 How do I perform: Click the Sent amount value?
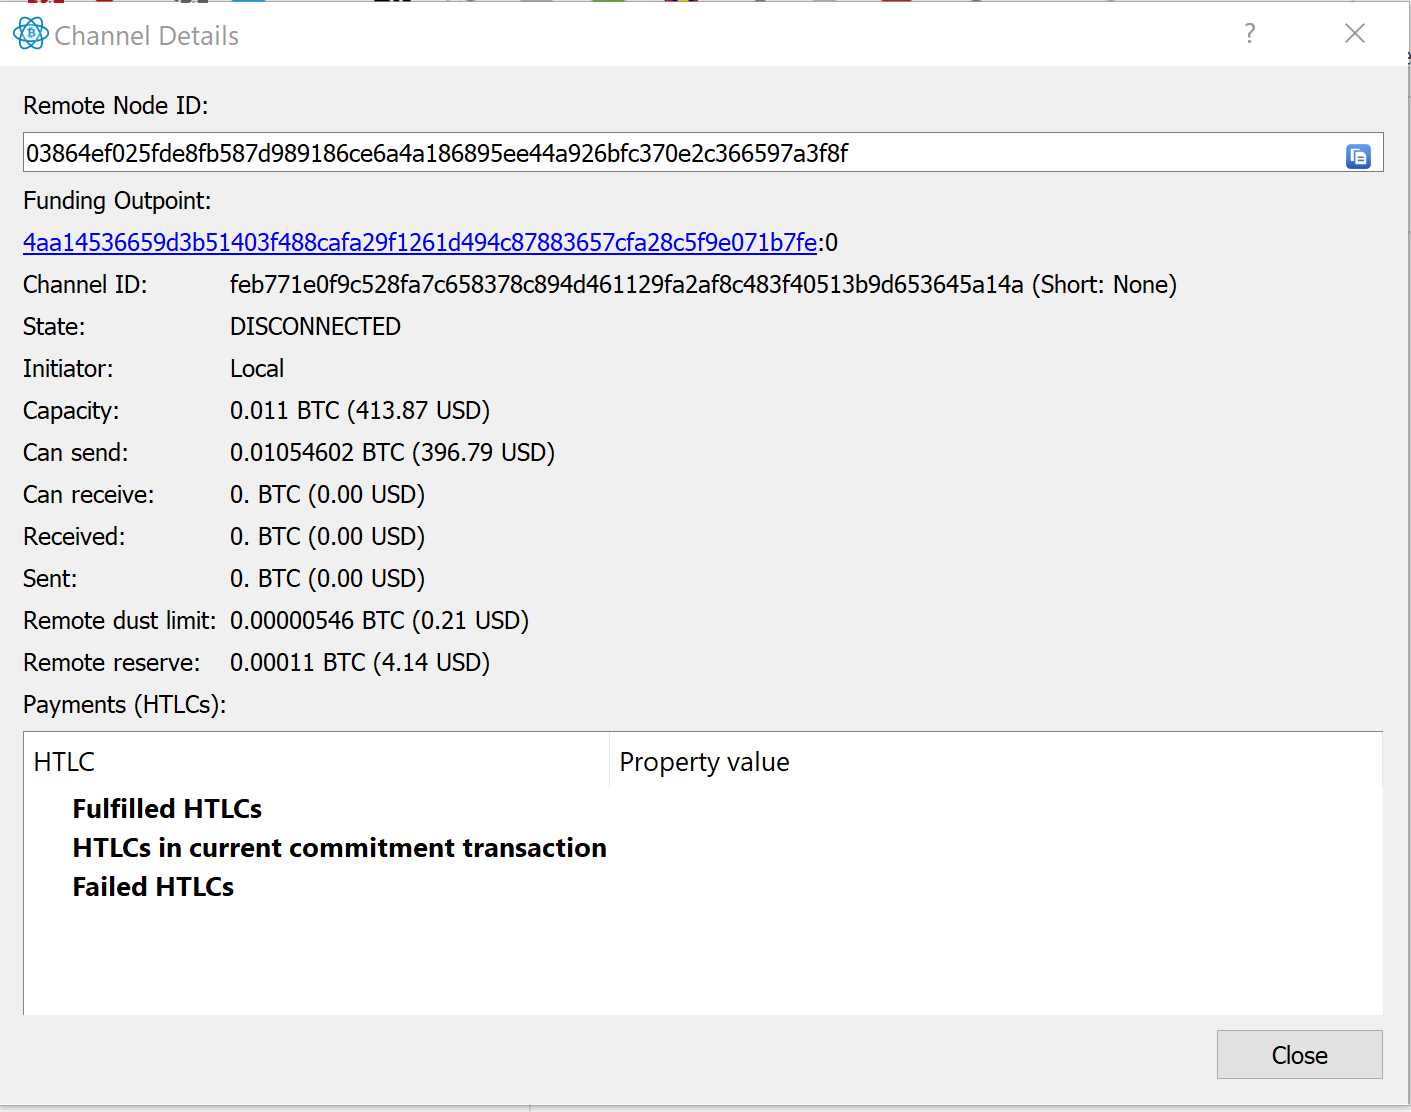coord(327,578)
